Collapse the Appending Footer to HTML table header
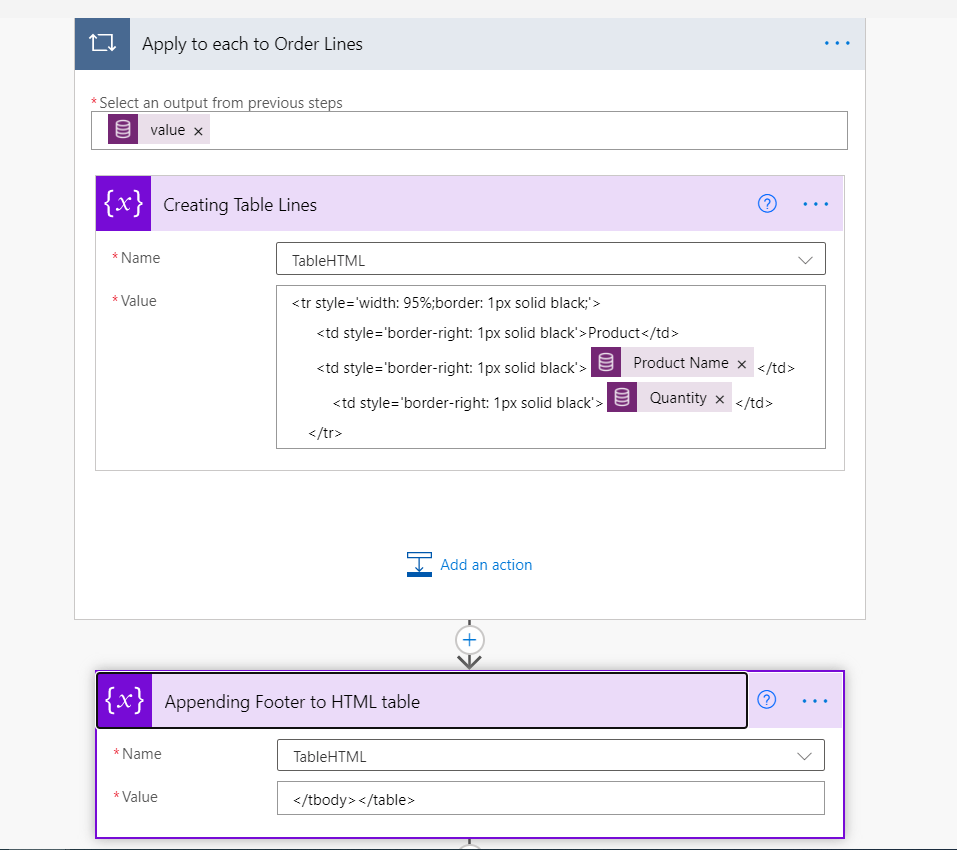The image size is (957, 850). point(450,701)
